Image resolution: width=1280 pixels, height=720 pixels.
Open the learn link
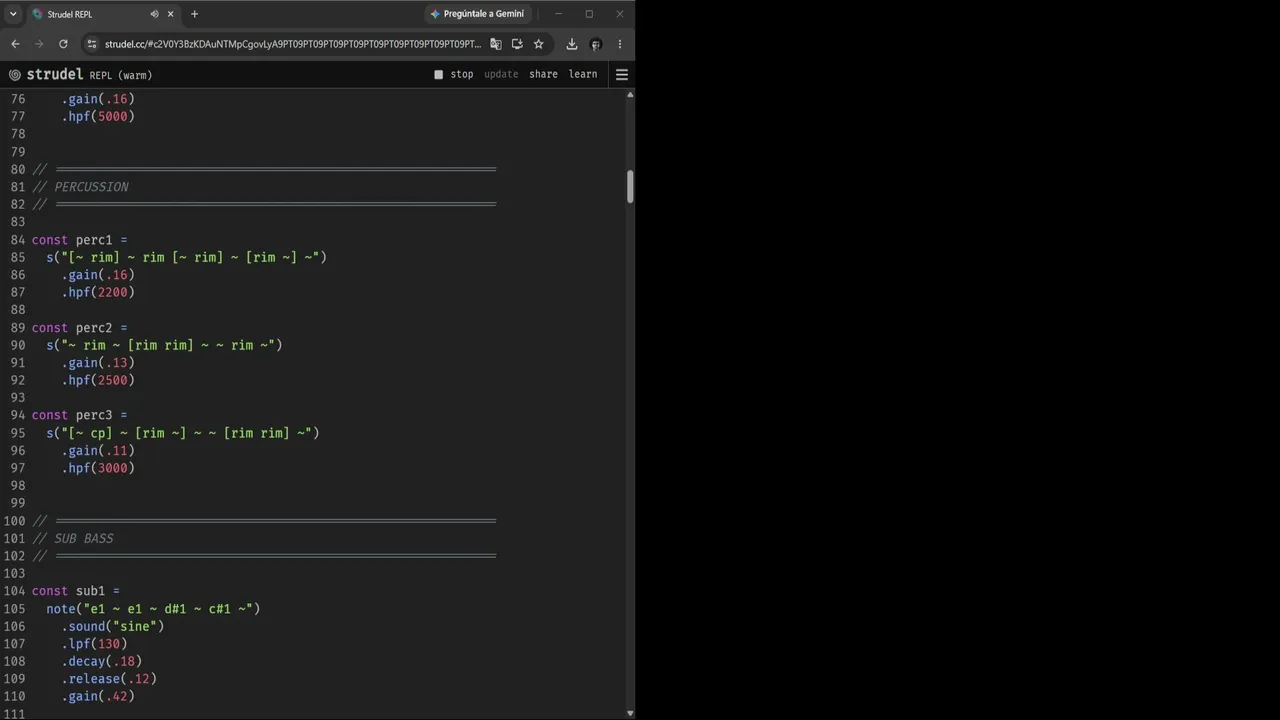583,75
